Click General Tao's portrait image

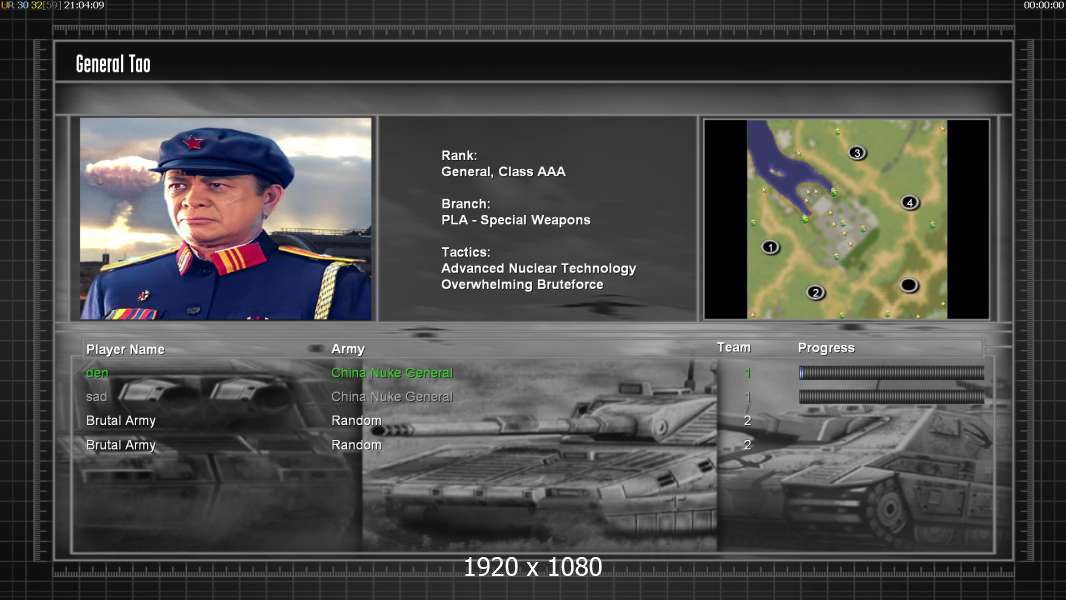coord(225,219)
